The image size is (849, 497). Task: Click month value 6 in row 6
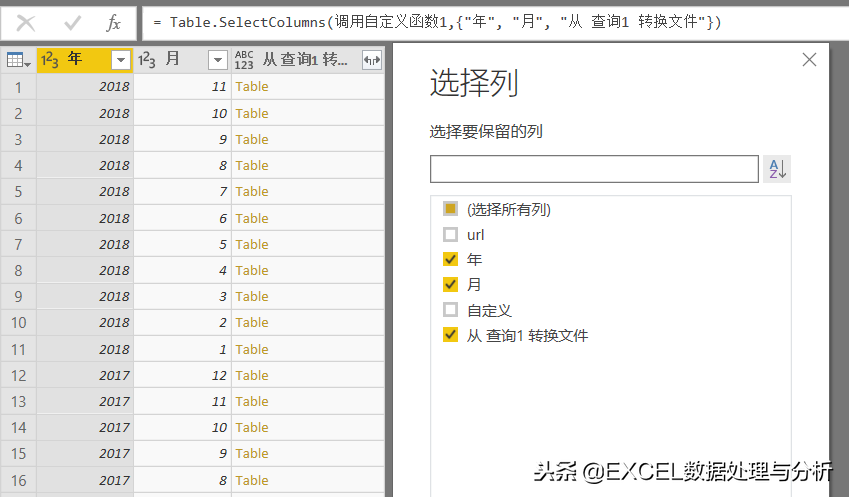point(182,219)
